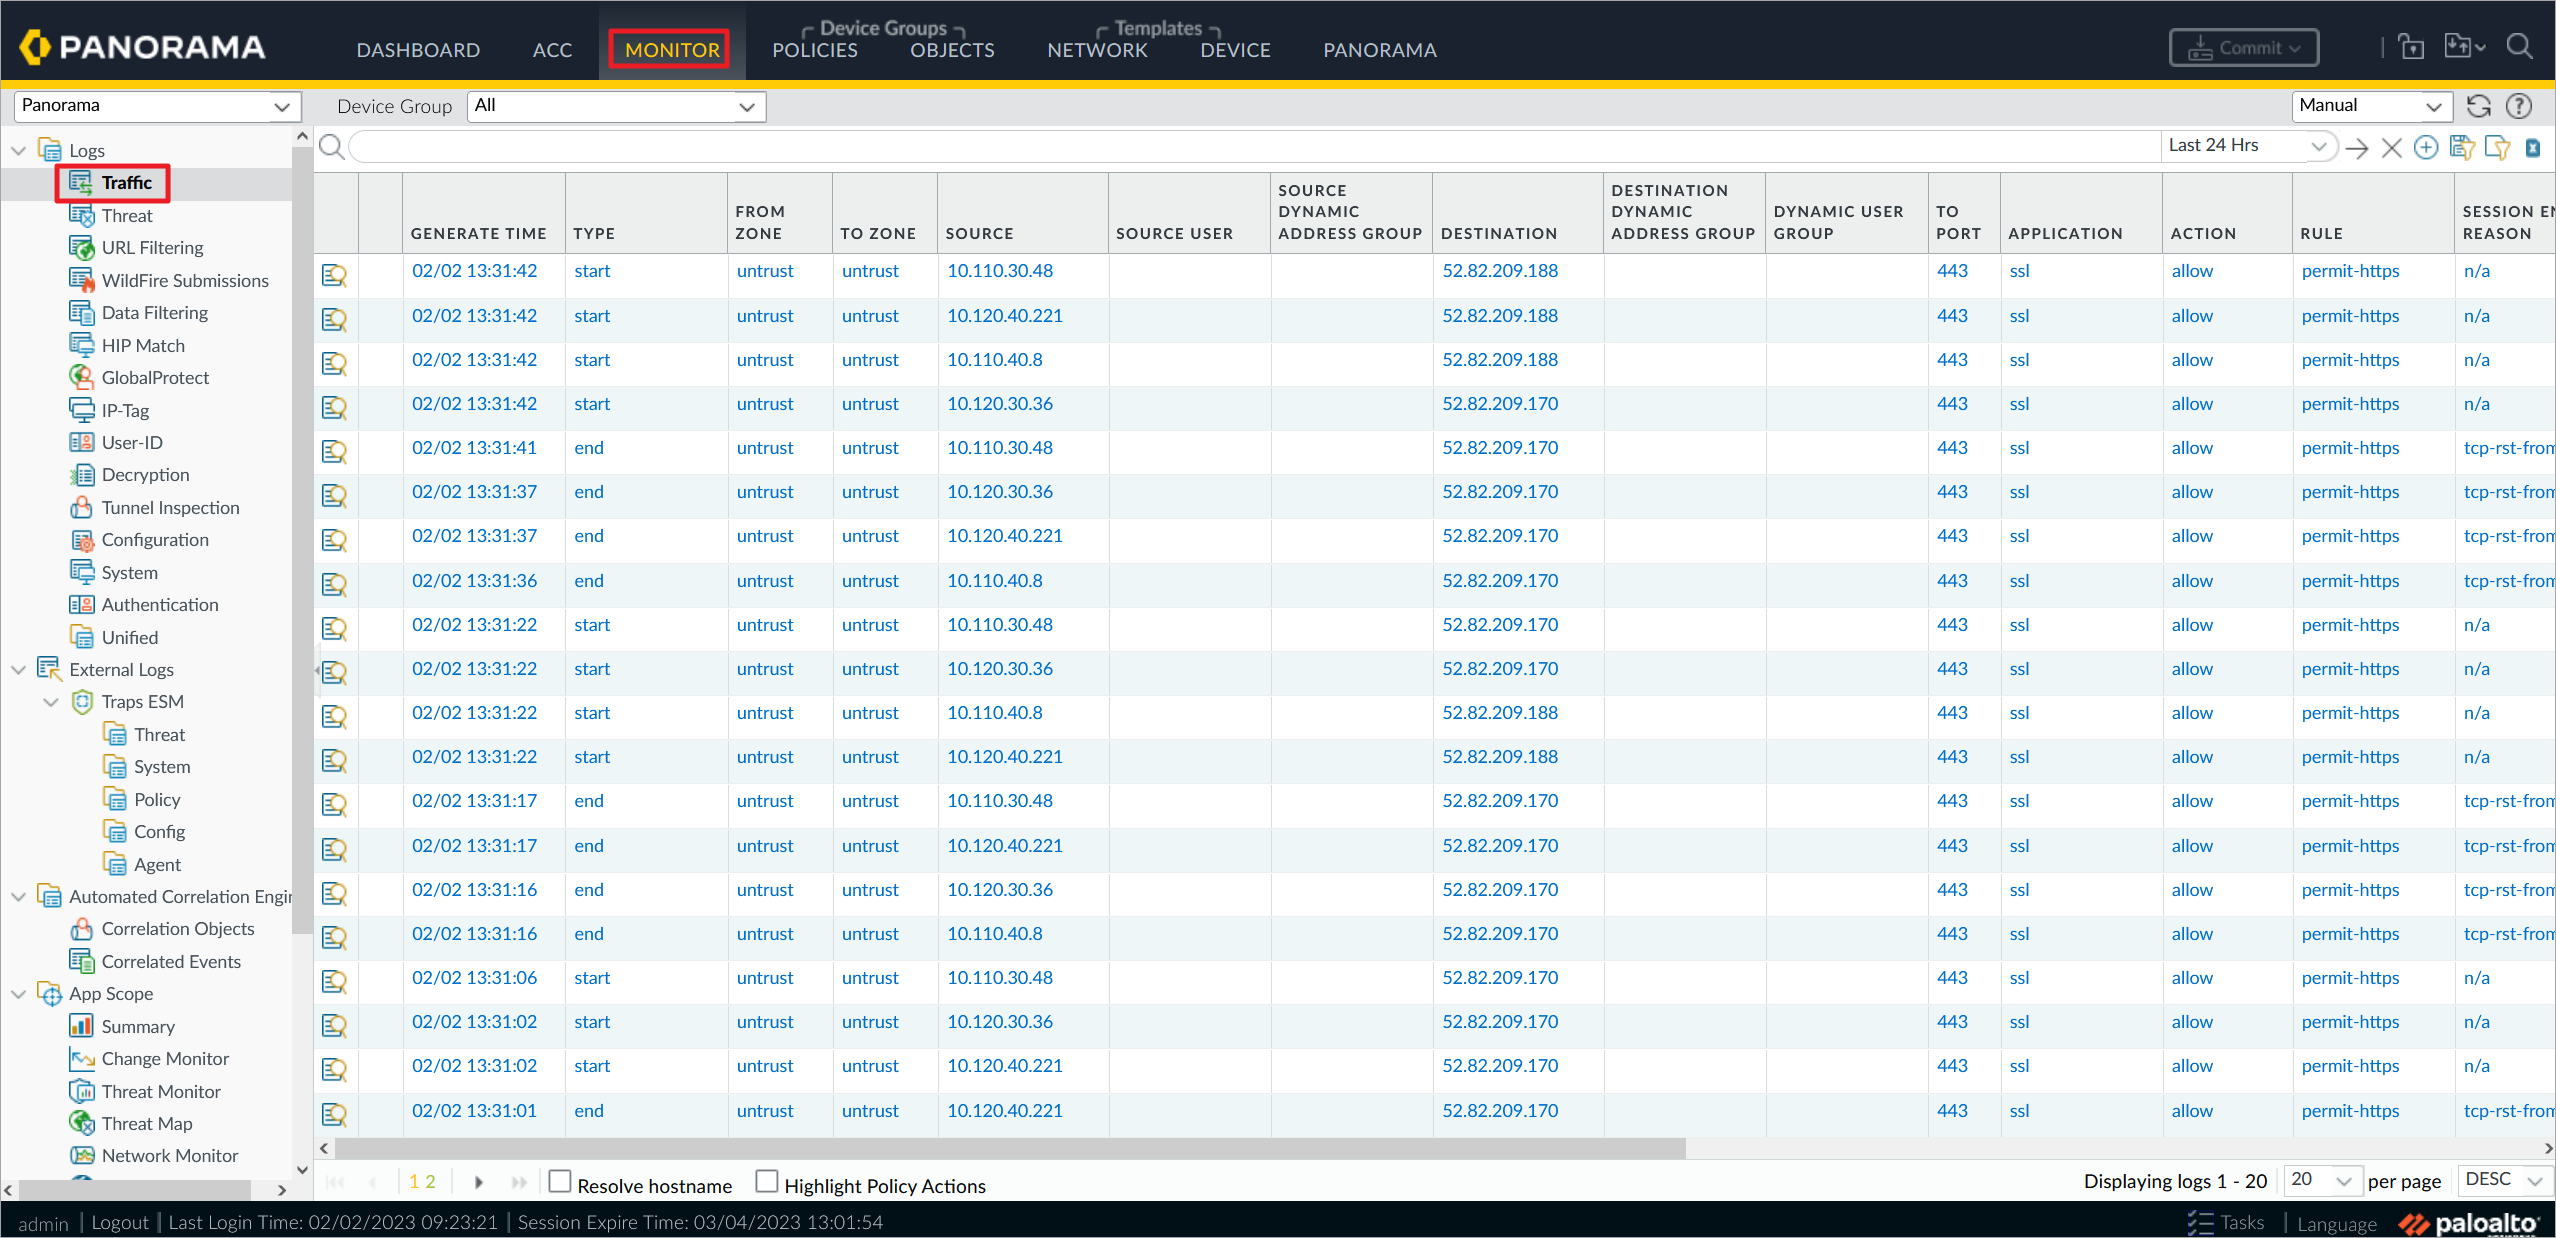Click source 10.110.30.48 in first row
This screenshot has height=1238, width=2556.
coord(1000,271)
